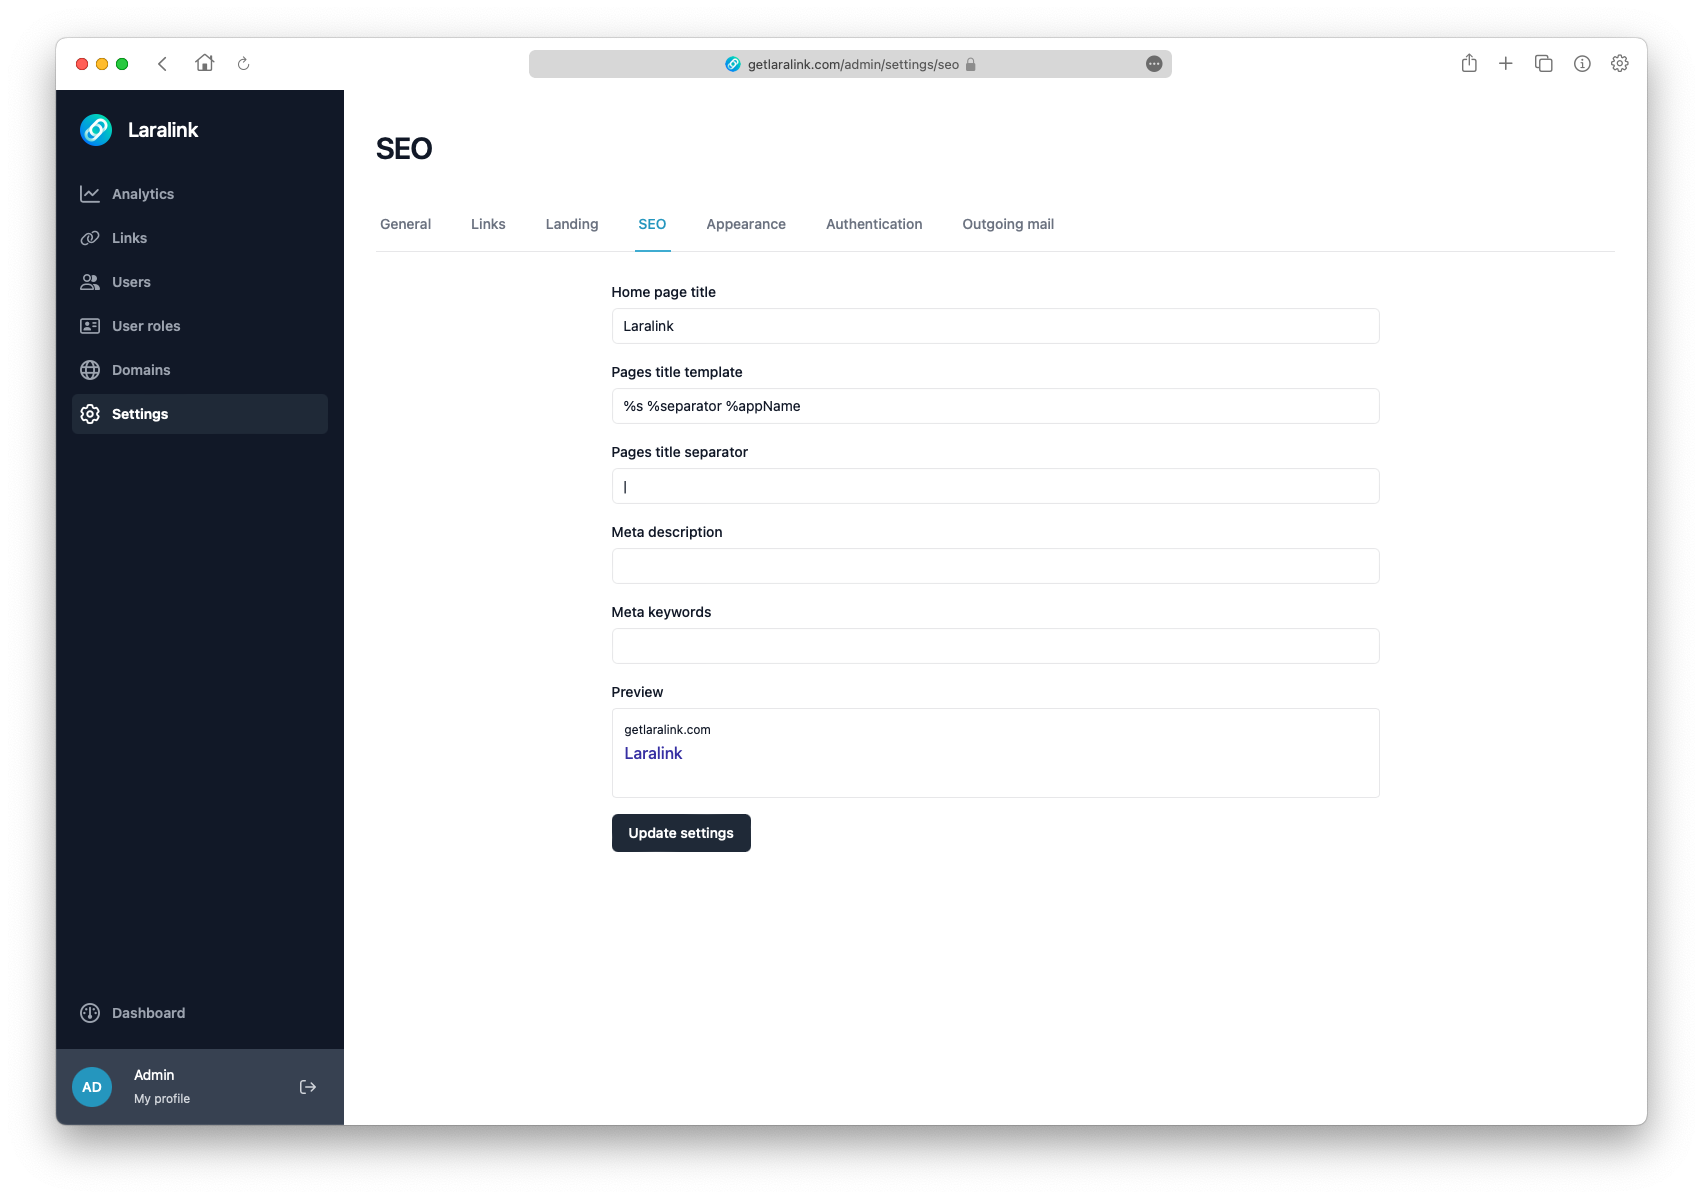Select the Outgoing mail tab
Image resolution: width=1703 pixels, height=1199 pixels.
[1008, 224]
